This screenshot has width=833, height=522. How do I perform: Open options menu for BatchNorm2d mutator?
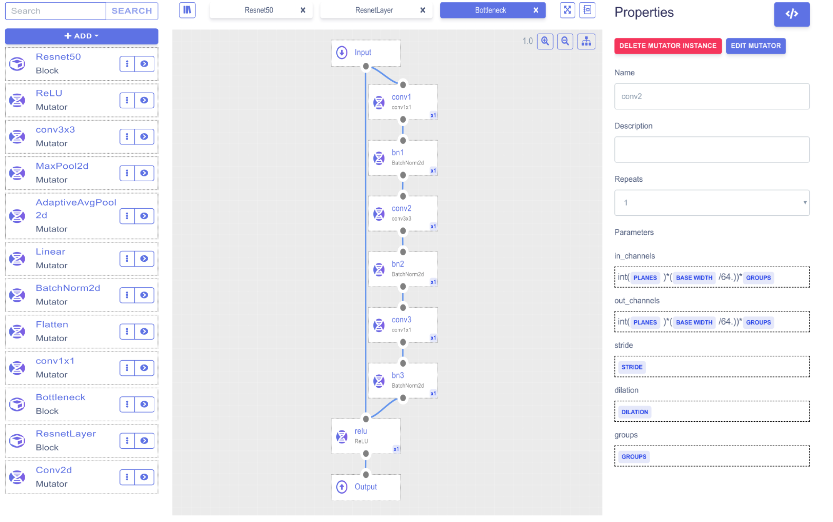click(127, 295)
